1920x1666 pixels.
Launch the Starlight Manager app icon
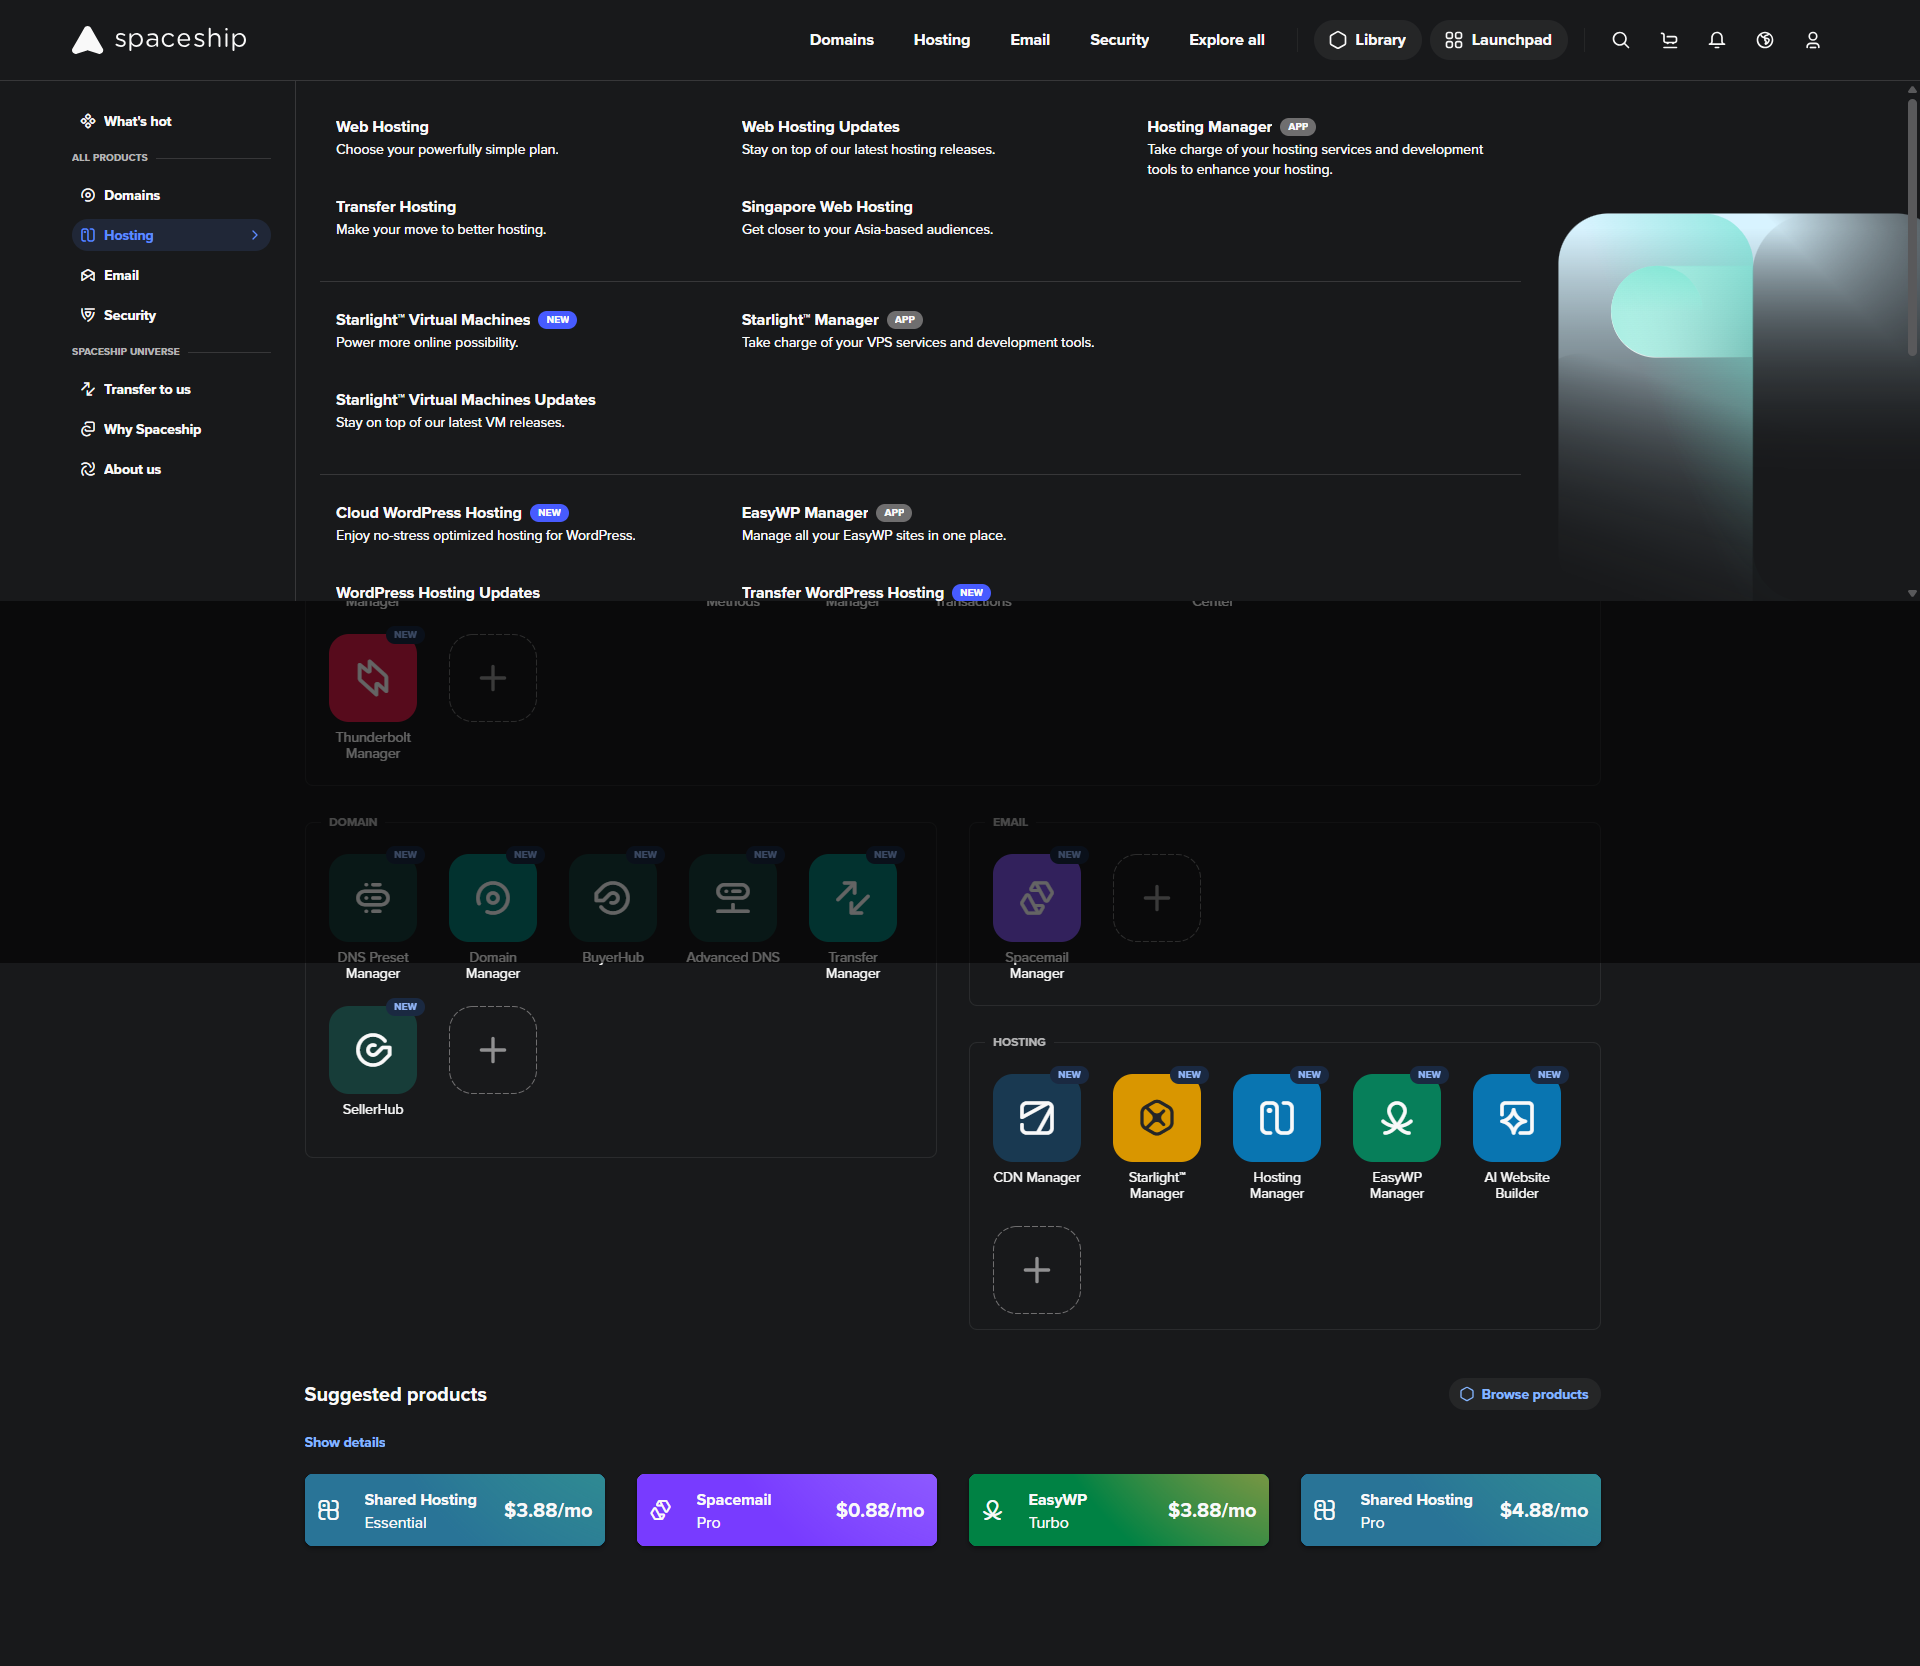1156,1117
